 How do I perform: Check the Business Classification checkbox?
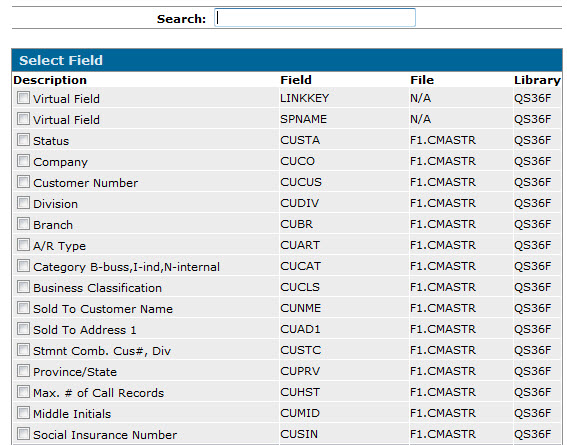point(24,287)
